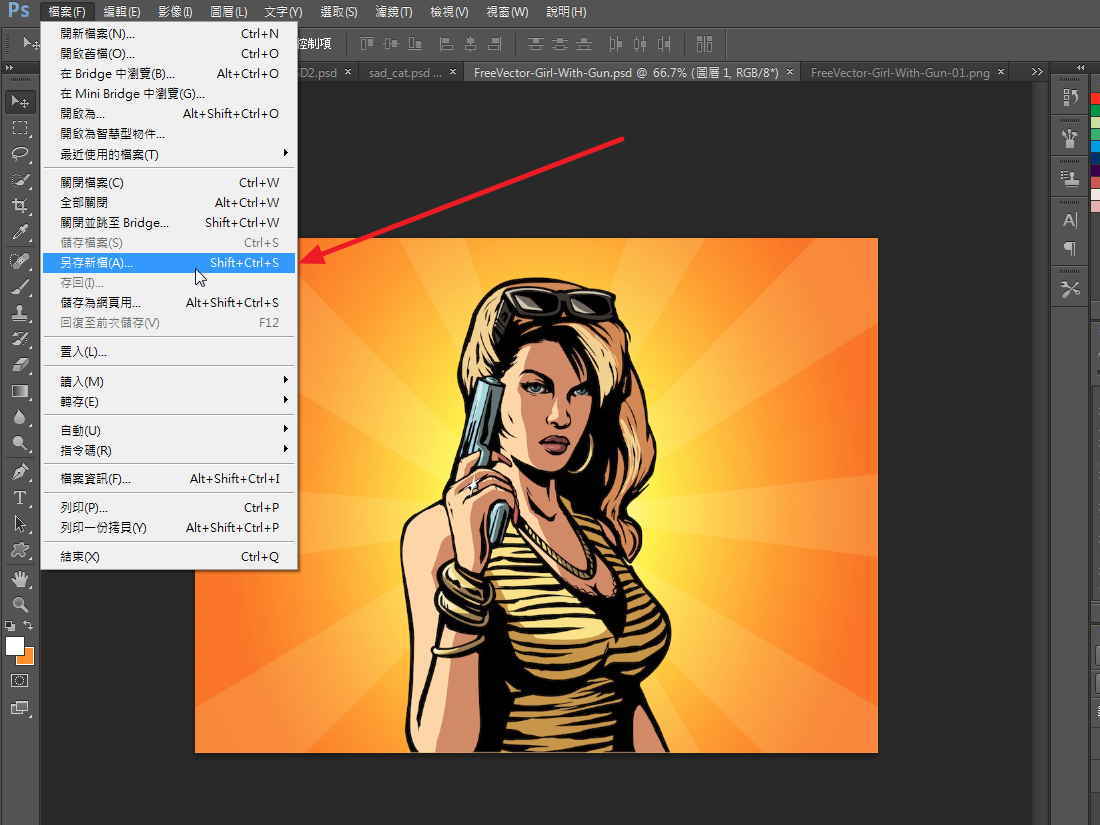Open the Character panel icon

[1070, 220]
